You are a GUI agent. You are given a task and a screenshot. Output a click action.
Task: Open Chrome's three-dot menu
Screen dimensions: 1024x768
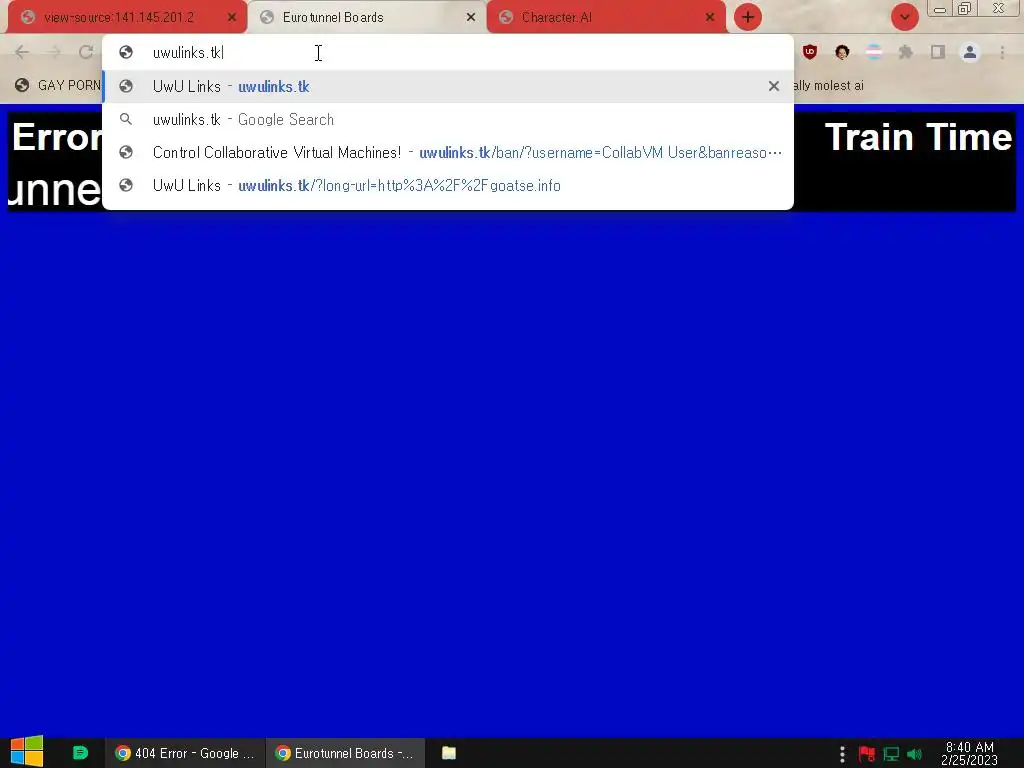(1002, 52)
